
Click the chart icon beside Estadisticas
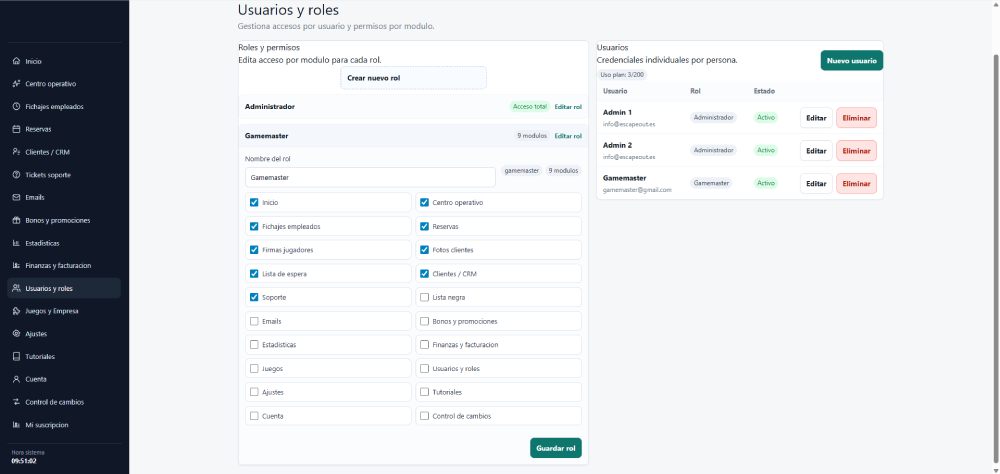click(17, 243)
